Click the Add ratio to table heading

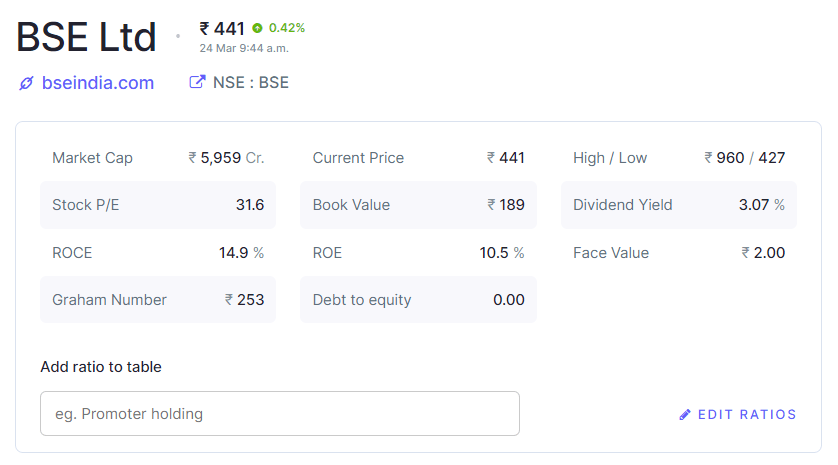(101, 367)
